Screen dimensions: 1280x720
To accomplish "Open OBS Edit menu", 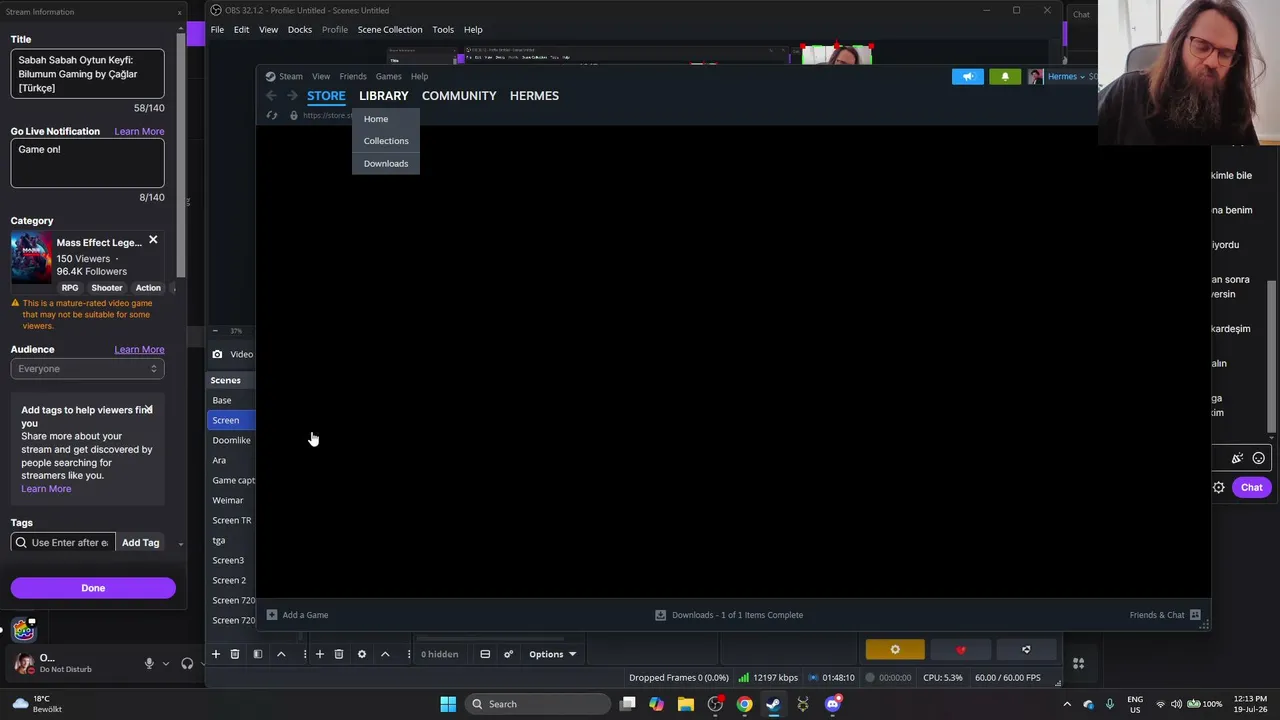I will [241, 30].
